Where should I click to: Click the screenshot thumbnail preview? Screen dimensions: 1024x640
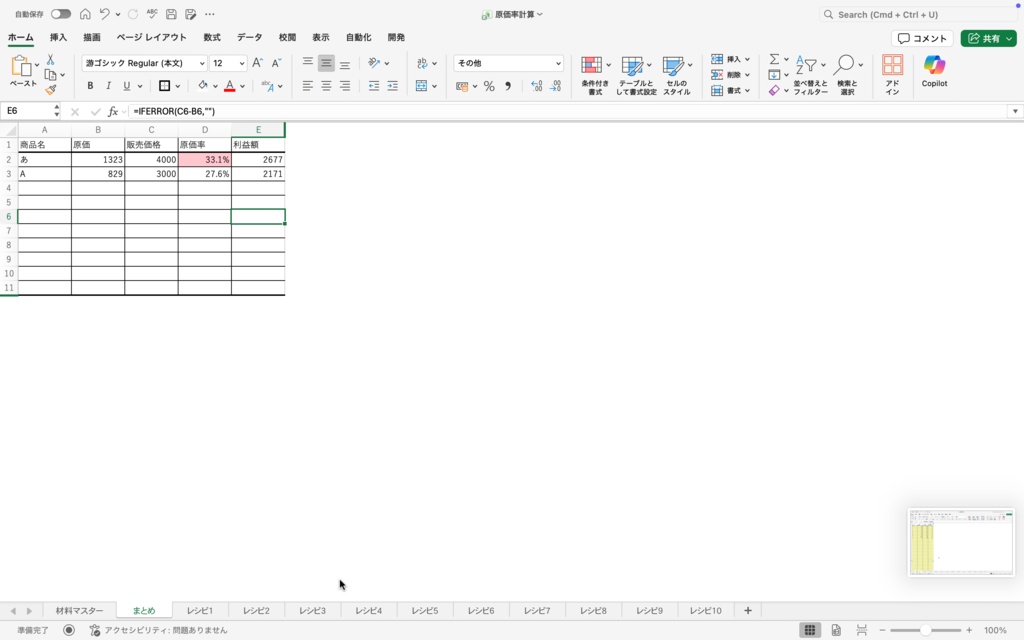(961, 542)
